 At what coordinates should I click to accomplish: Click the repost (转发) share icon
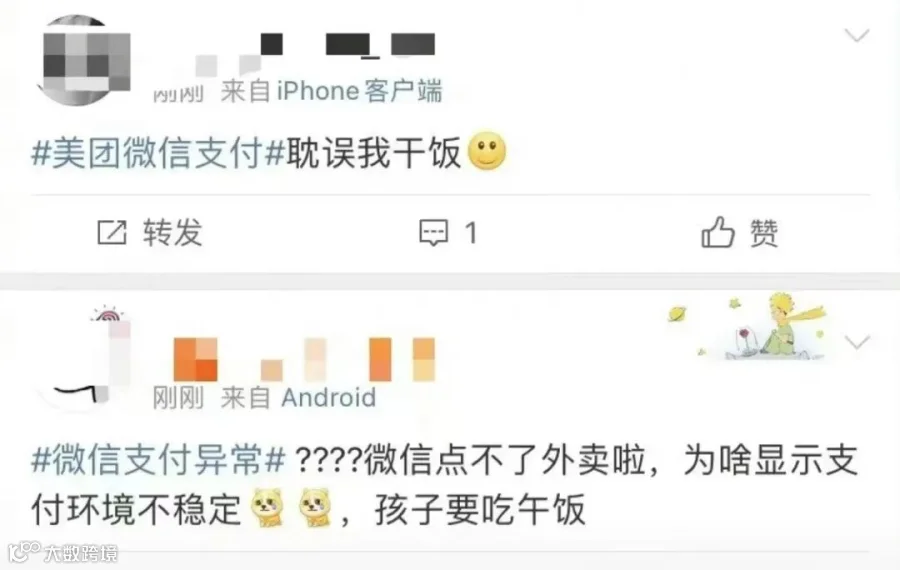(x=112, y=232)
